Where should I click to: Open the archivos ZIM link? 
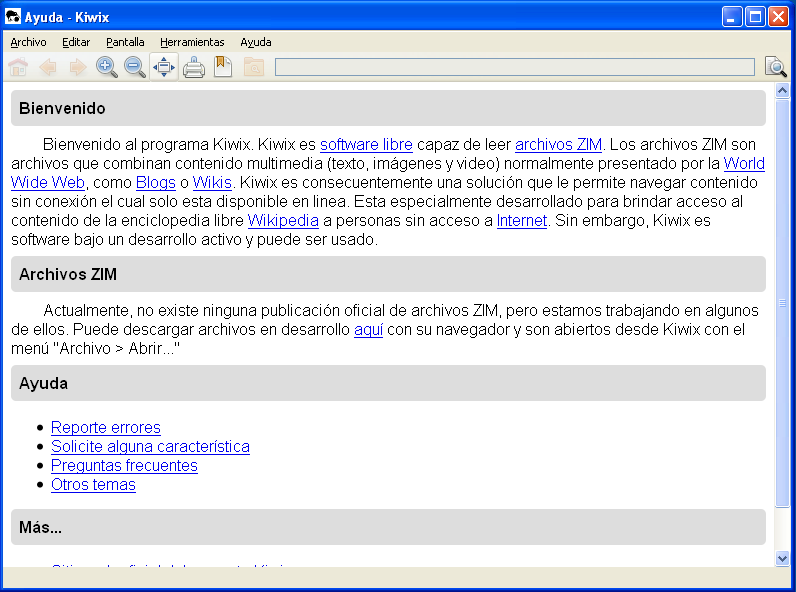point(558,145)
